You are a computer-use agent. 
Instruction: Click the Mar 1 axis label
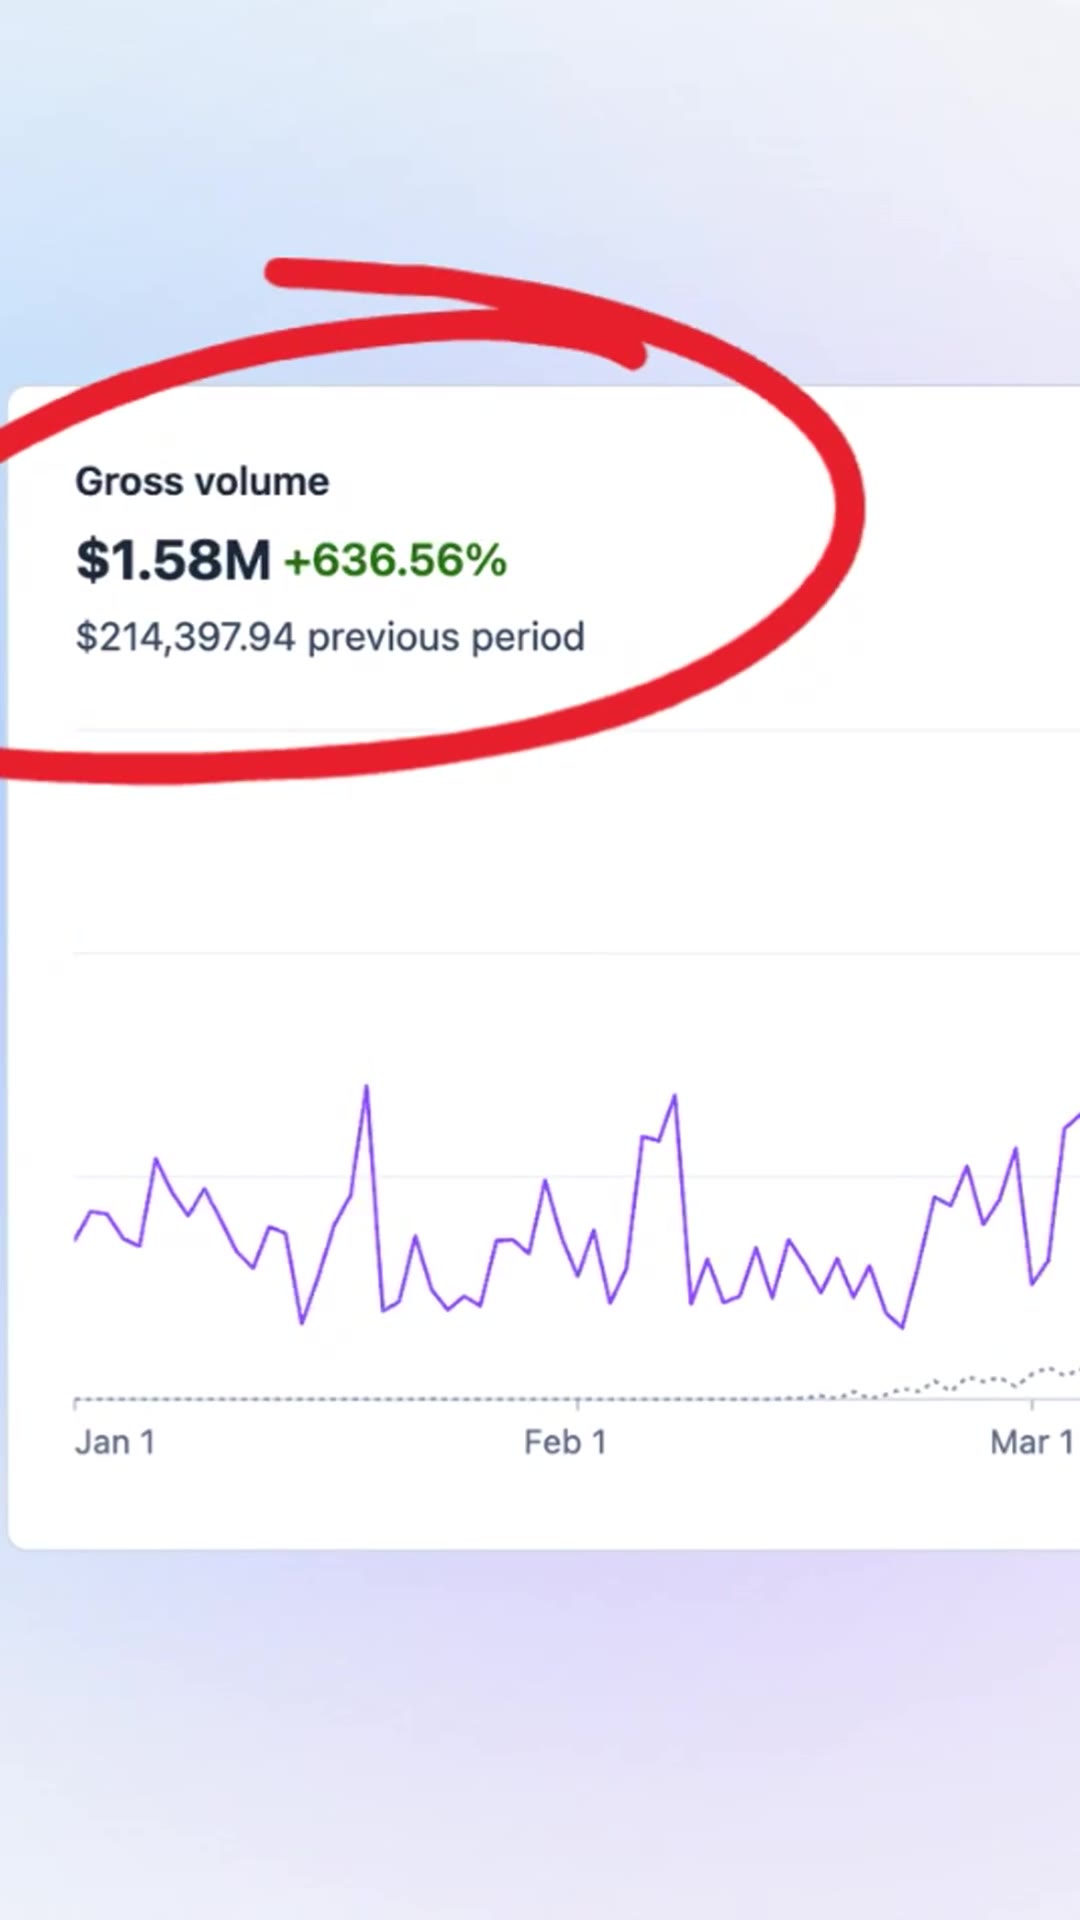(x=1032, y=1442)
